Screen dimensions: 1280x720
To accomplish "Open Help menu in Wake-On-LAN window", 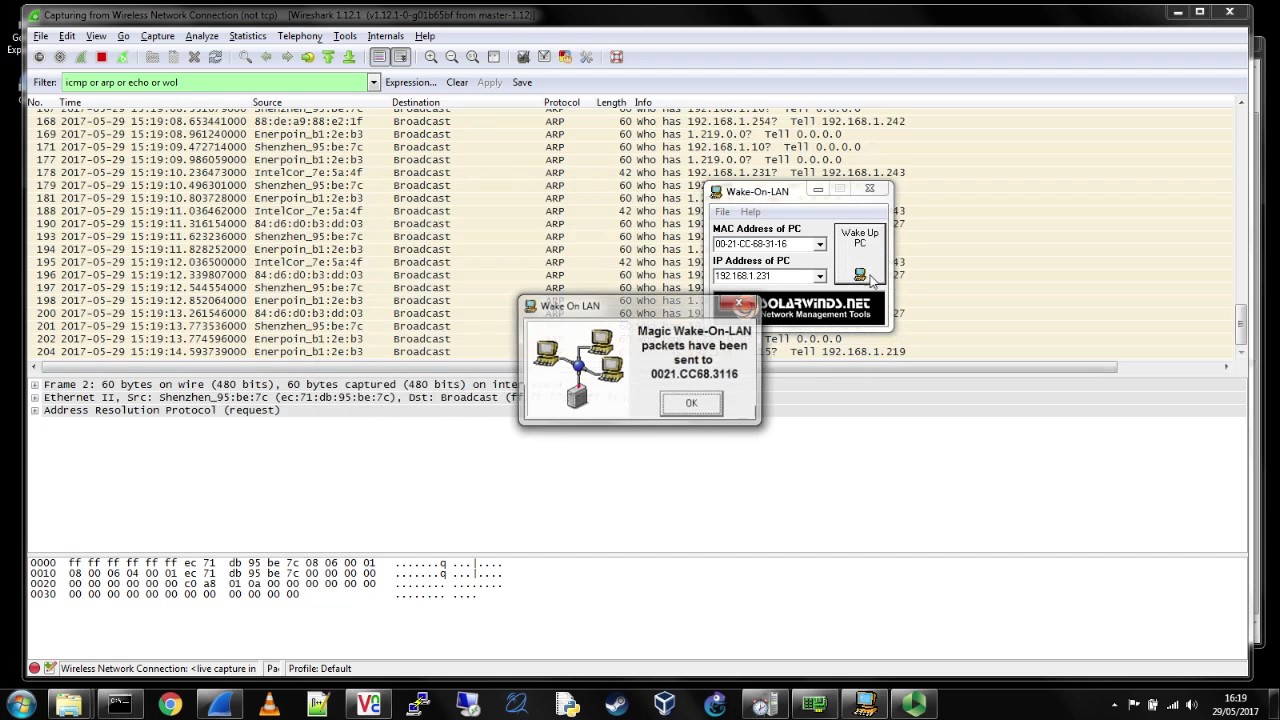I will tap(750, 212).
